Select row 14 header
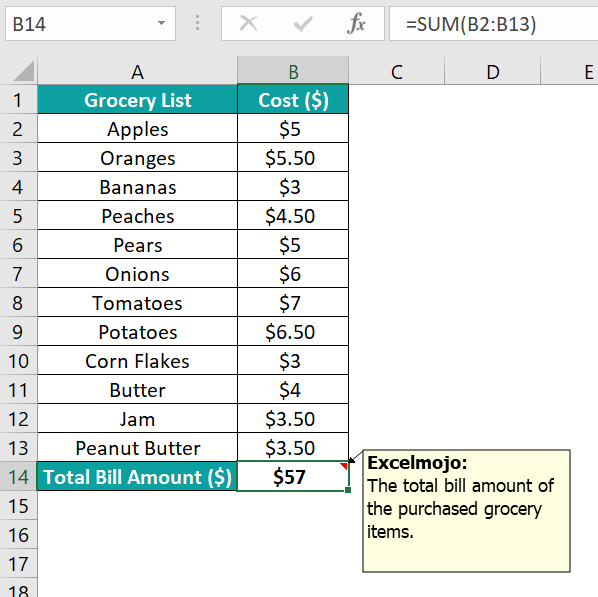 click(x=18, y=477)
